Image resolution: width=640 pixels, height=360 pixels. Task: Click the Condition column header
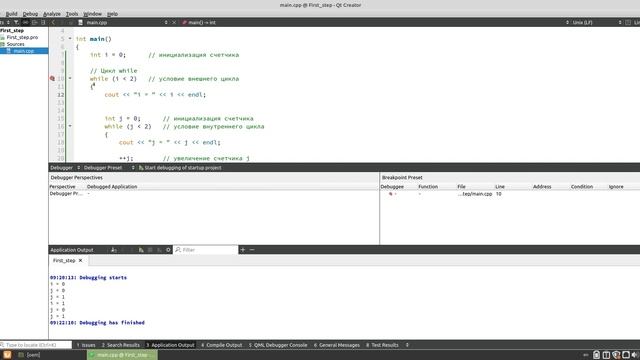[x=582, y=187]
